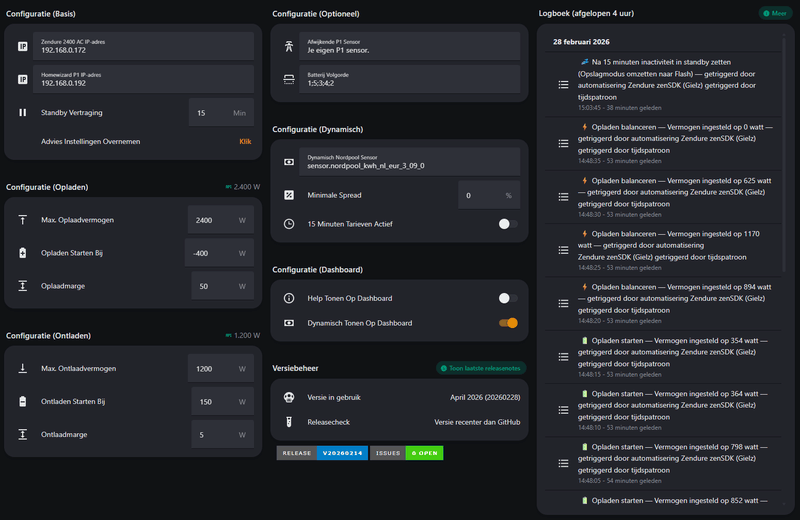Click the battery icon beside Opladen Starten Bij

[x=23, y=253]
